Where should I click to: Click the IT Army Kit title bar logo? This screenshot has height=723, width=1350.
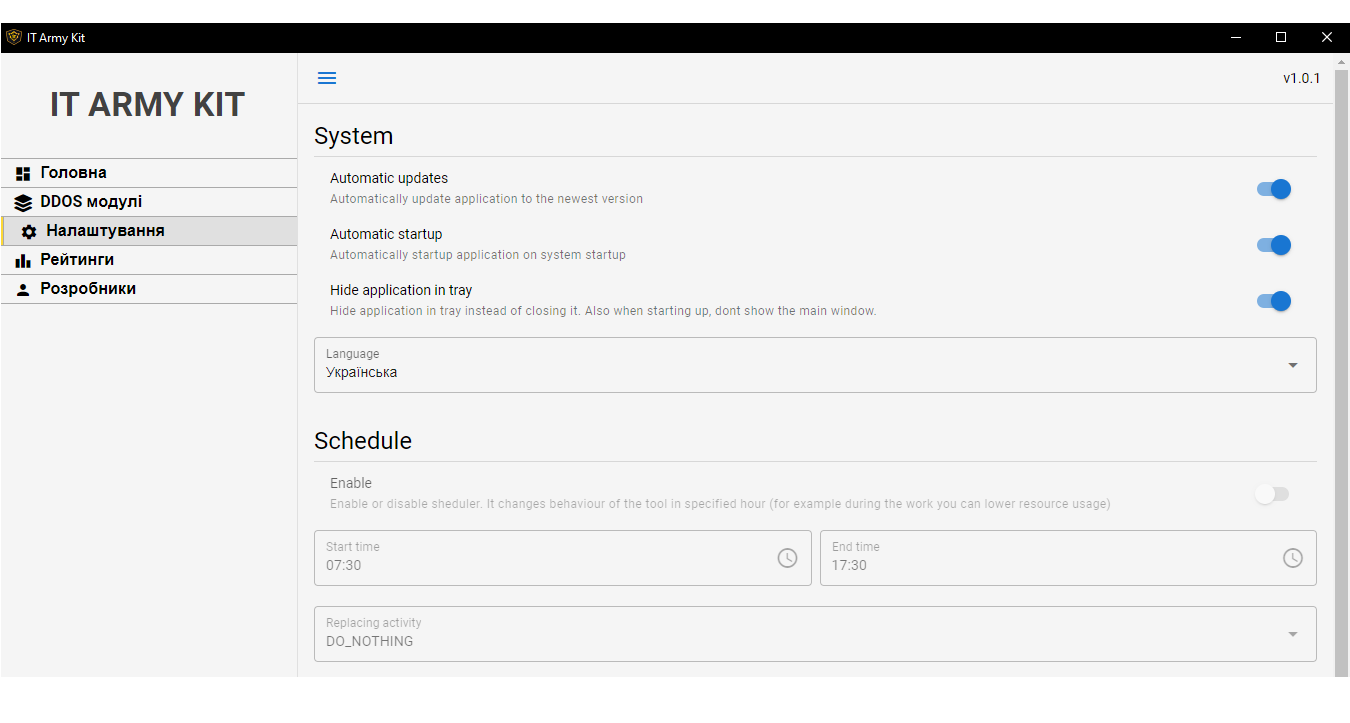[x=14, y=37]
